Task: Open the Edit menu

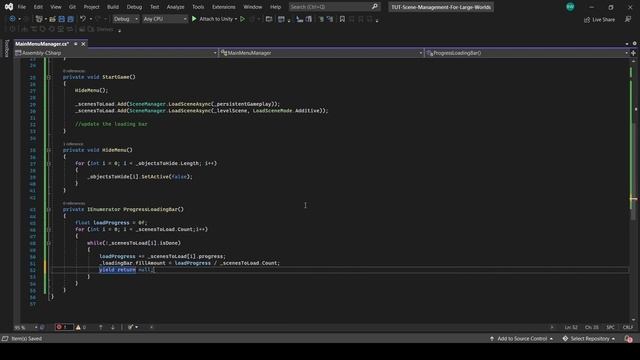Action: coord(38,7)
